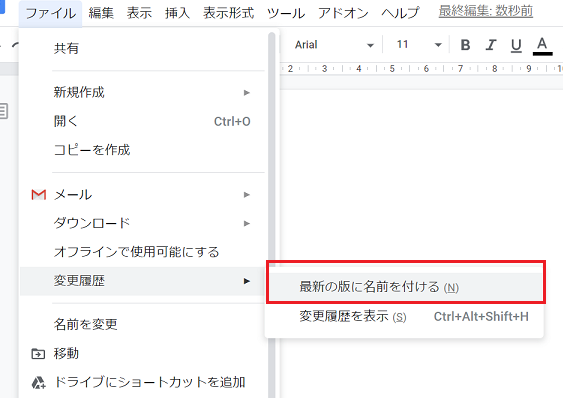Open the ツール menu
The image size is (563, 398).
point(286,13)
